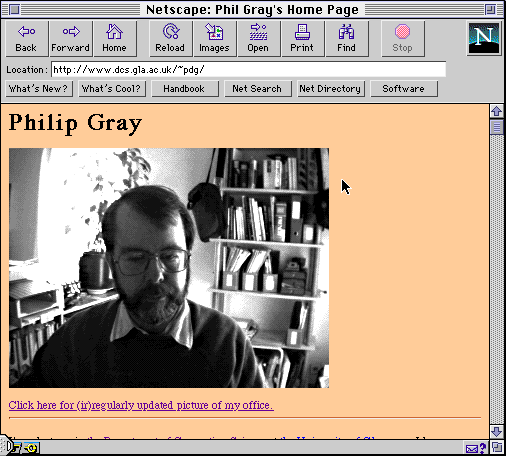Reload the current page
The height and width of the screenshot is (456, 506).
(x=170, y=39)
